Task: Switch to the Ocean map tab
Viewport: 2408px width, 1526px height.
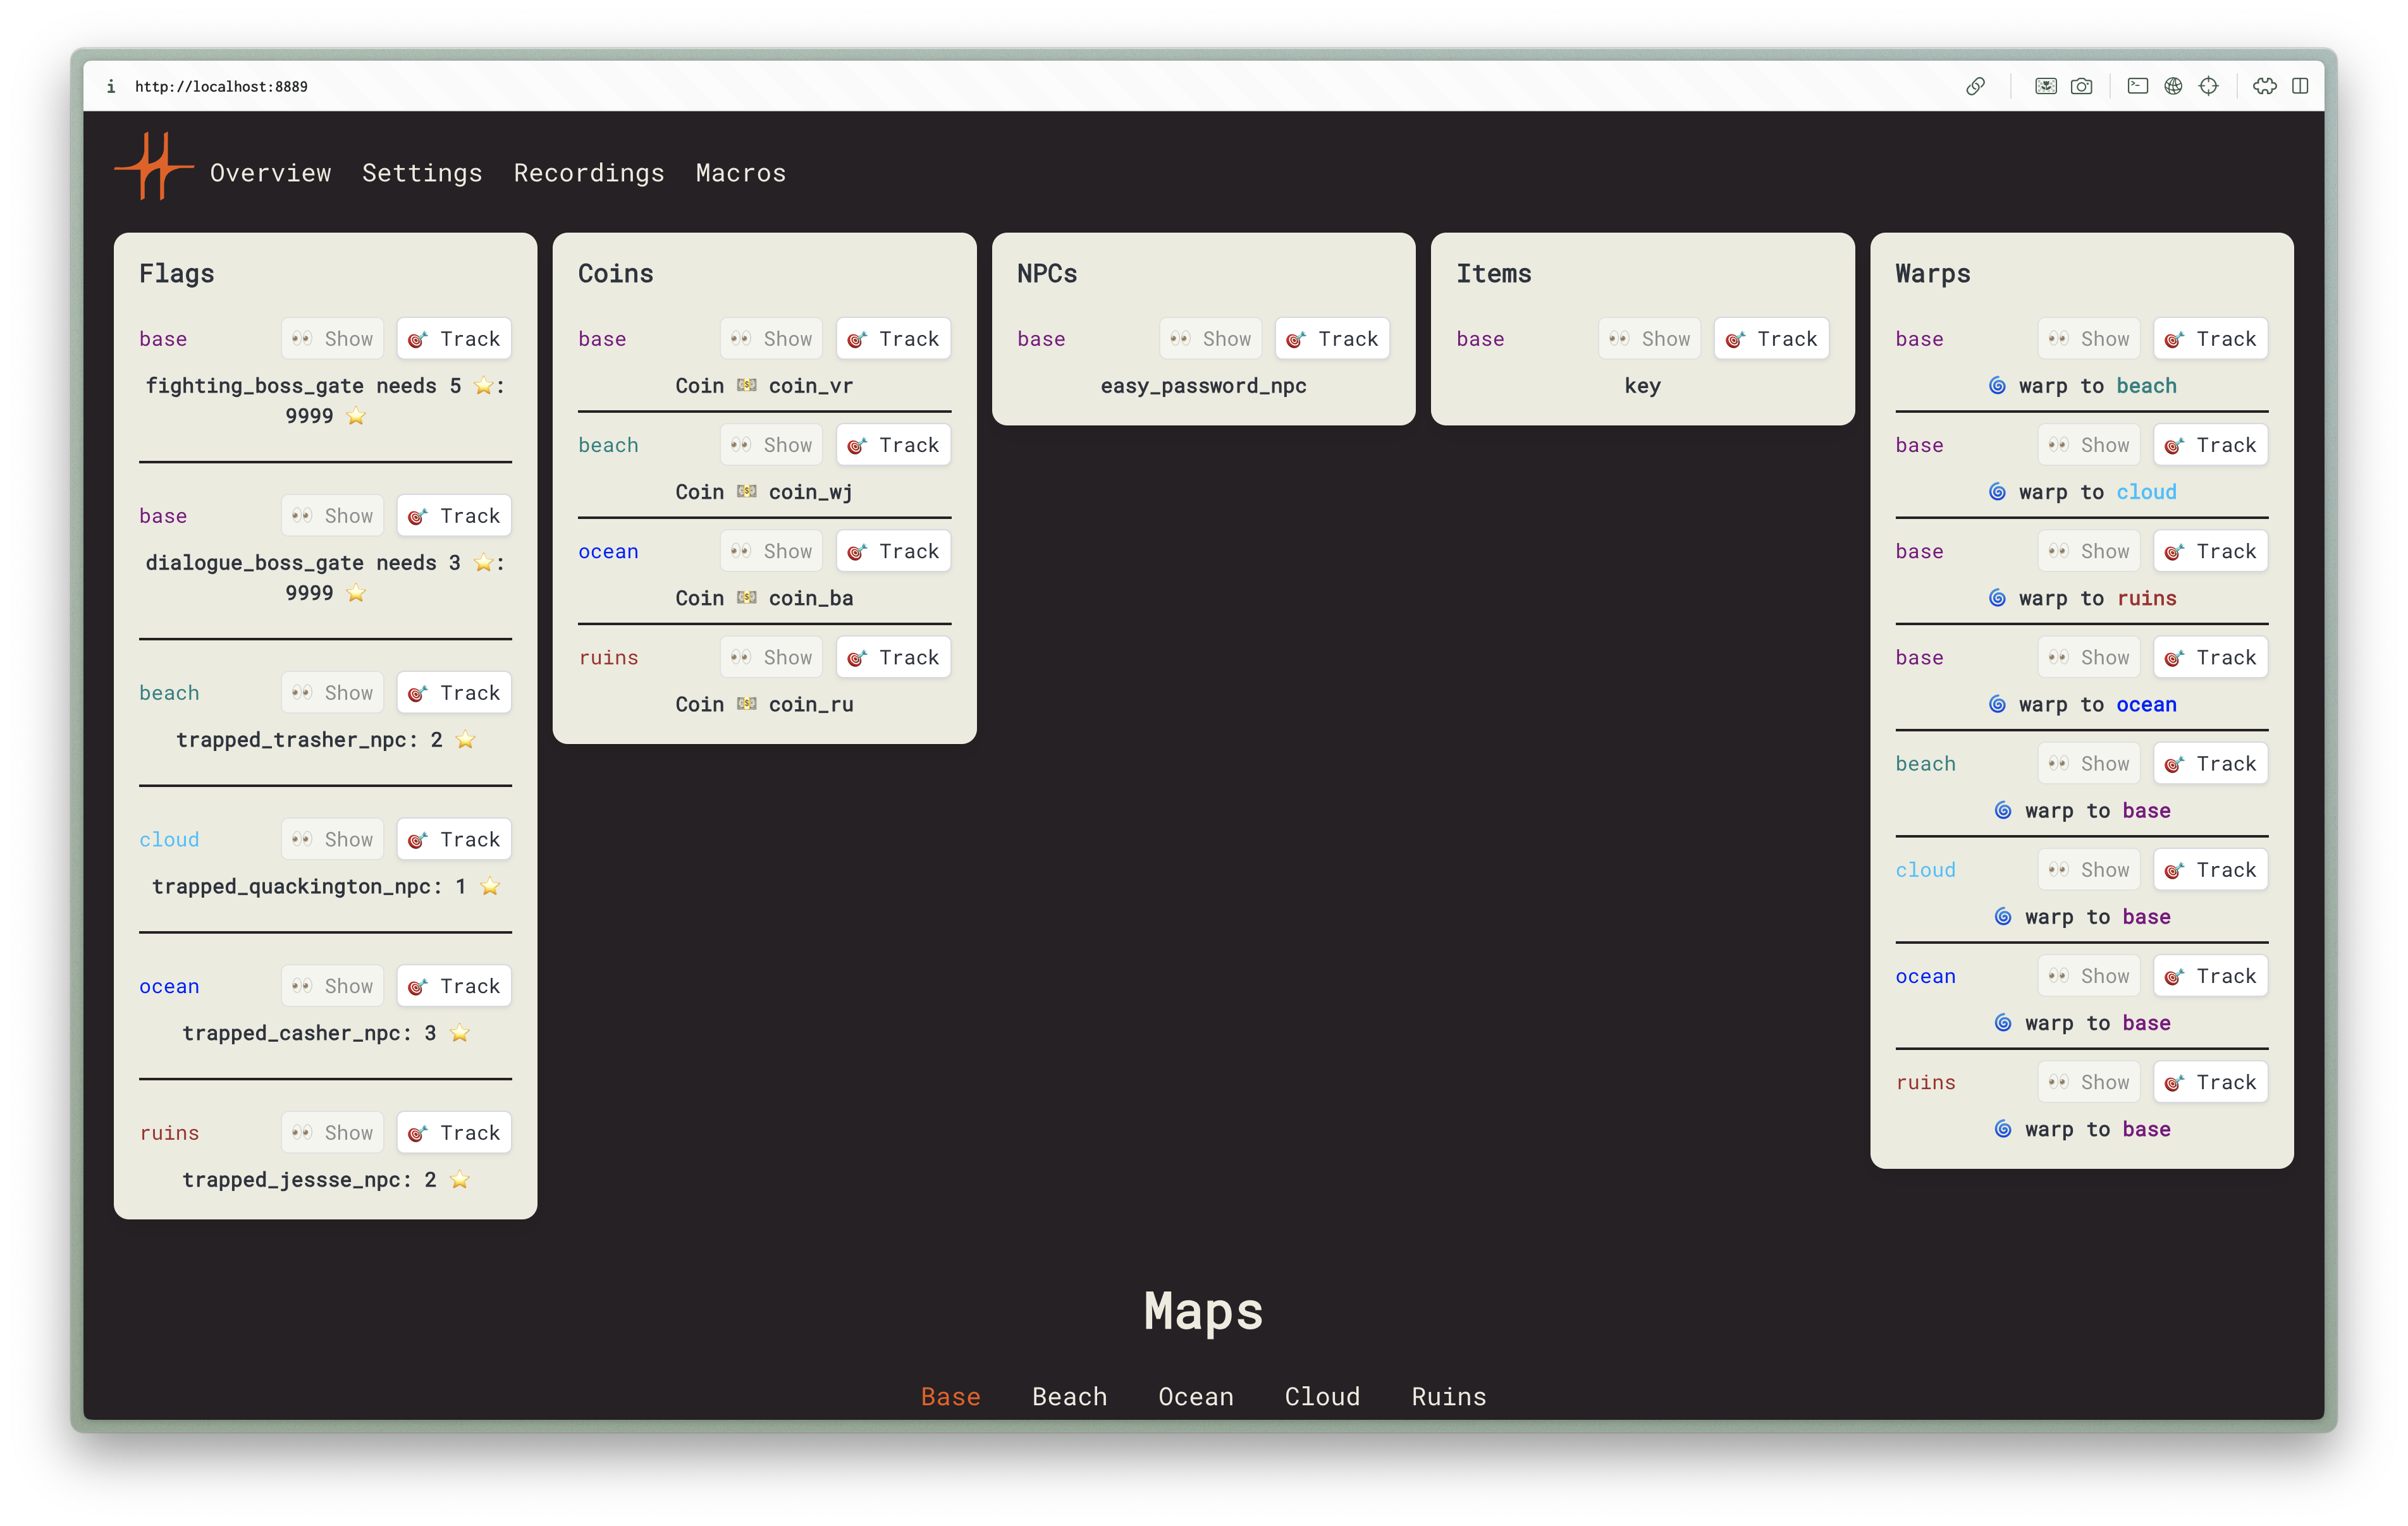Action: tap(1196, 1396)
